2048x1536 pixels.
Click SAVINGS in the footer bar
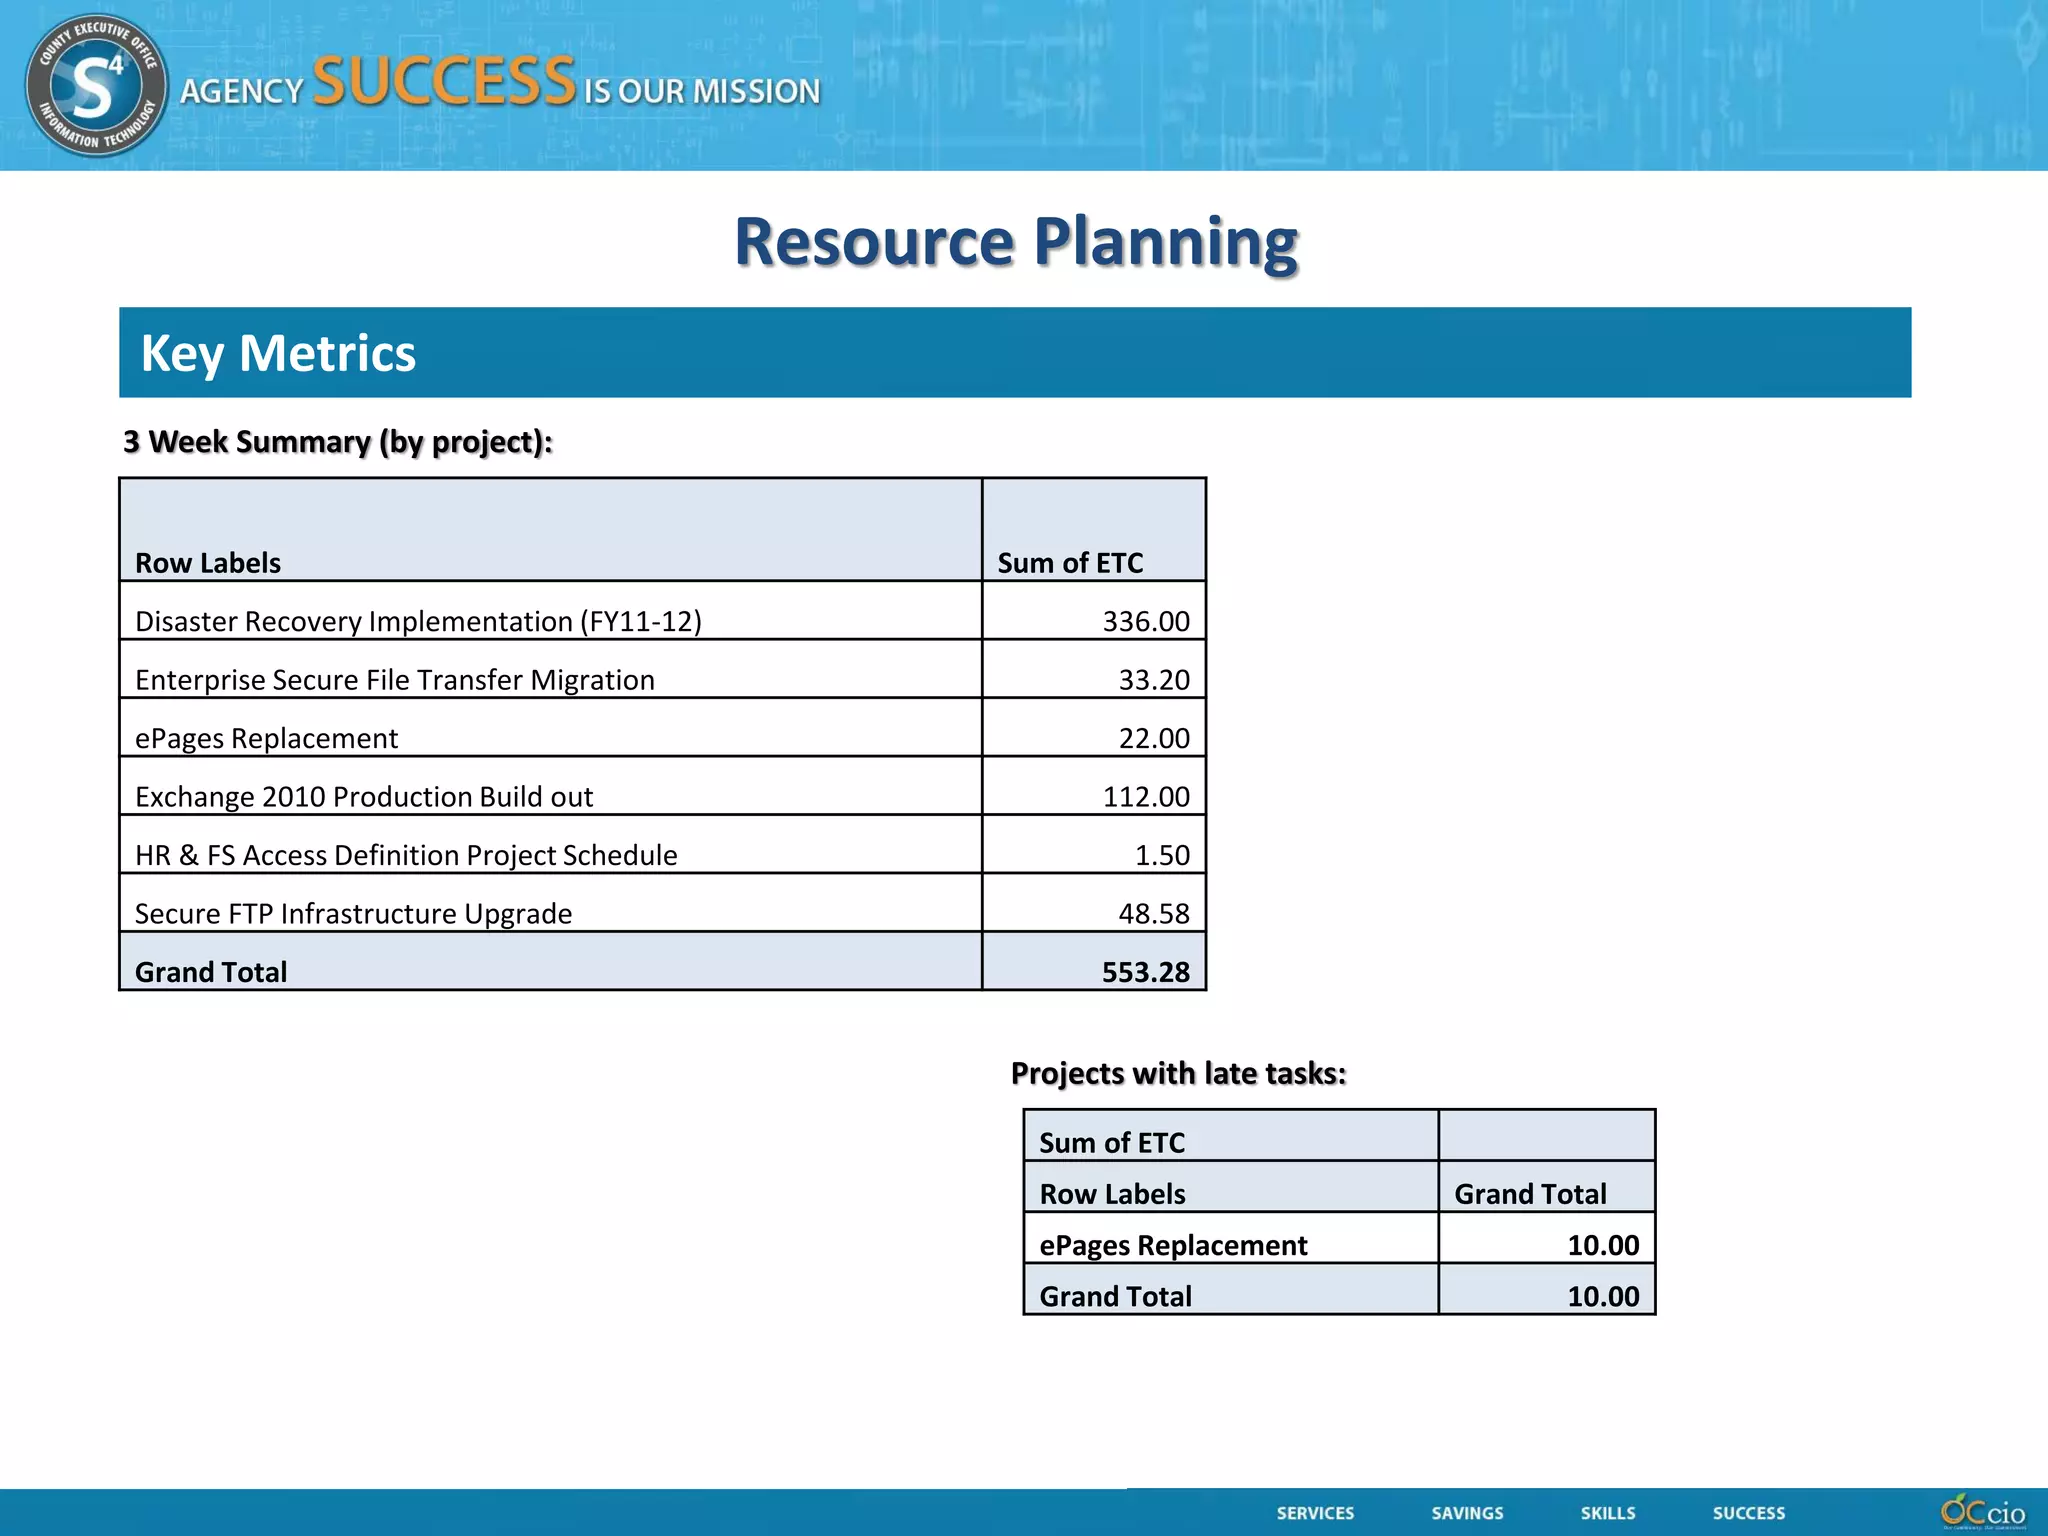click(1467, 1514)
